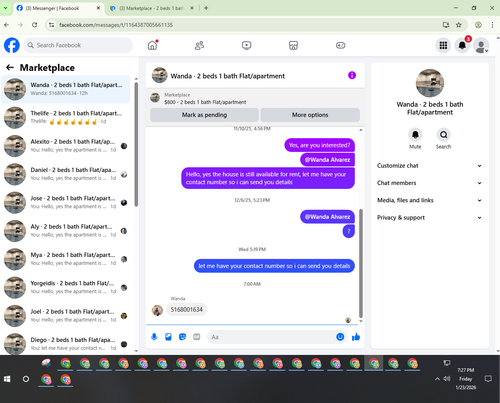
Task: Go back in browser history
Action: click(7, 25)
